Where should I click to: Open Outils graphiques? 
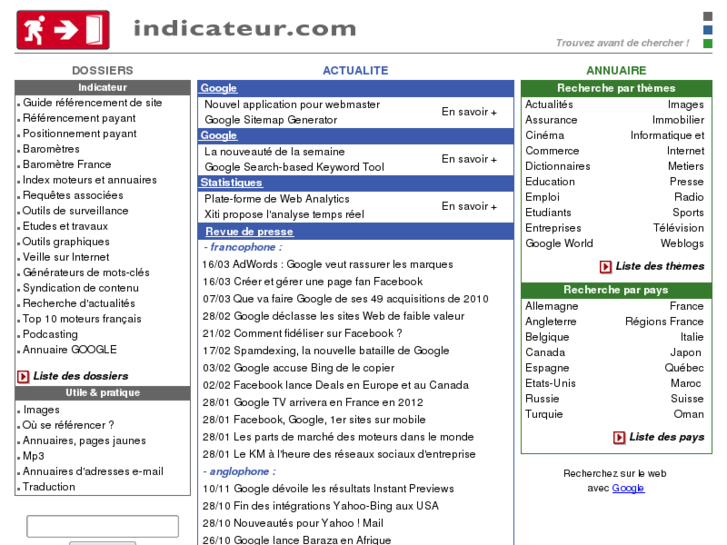click(x=66, y=242)
